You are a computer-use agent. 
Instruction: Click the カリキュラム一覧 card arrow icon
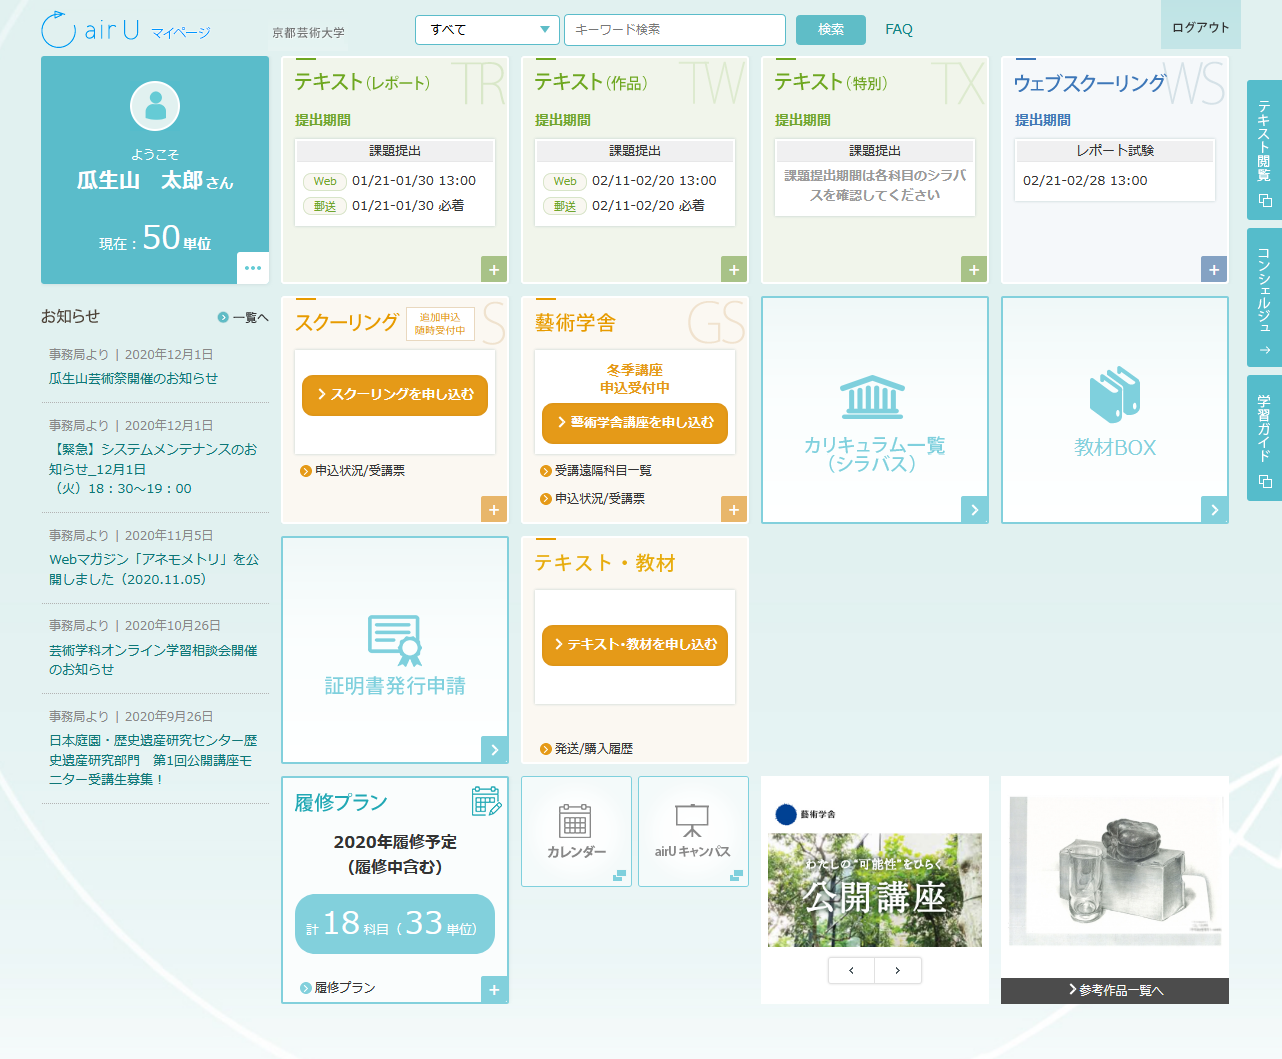click(x=974, y=510)
